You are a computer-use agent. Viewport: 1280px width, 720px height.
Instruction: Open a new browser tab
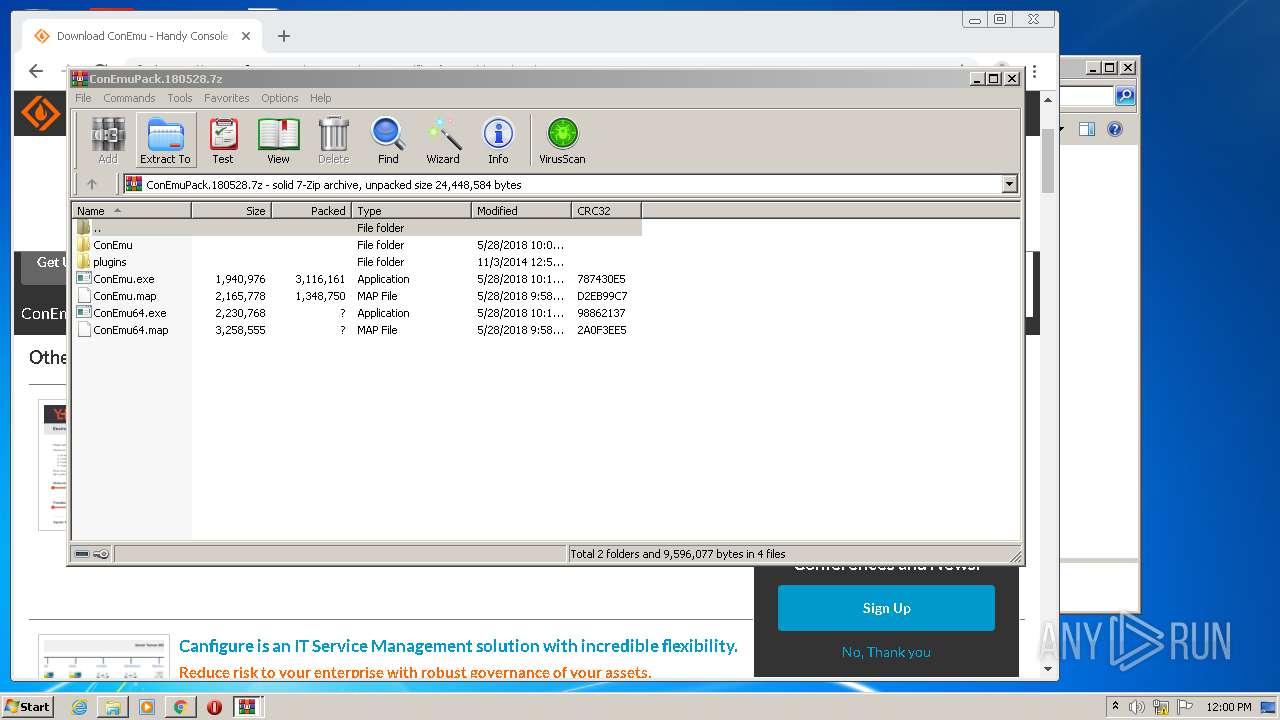click(284, 36)
